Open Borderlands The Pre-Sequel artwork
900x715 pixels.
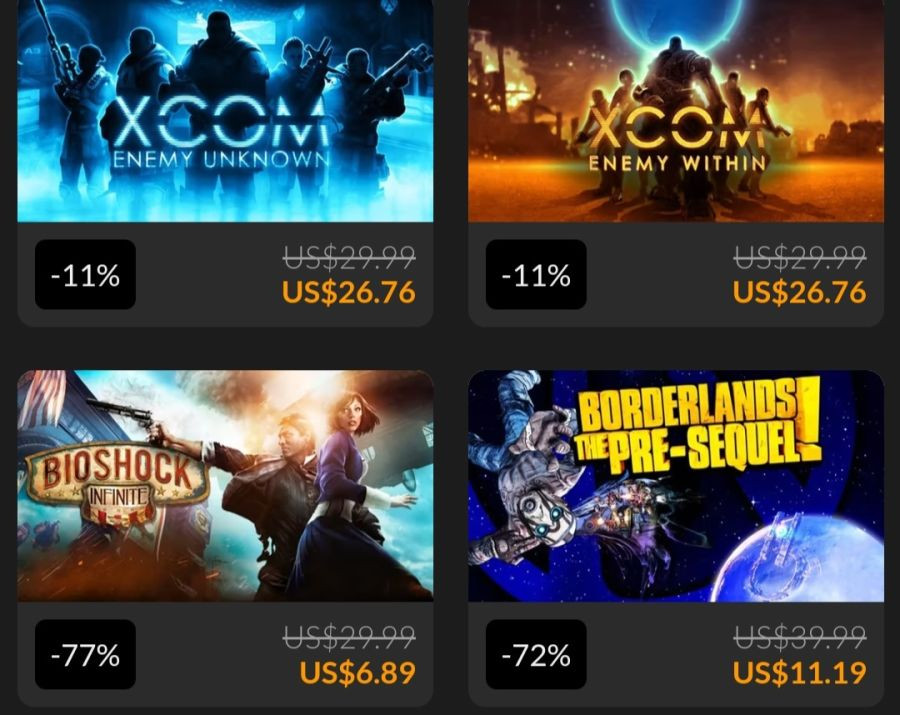click(676, 485)
